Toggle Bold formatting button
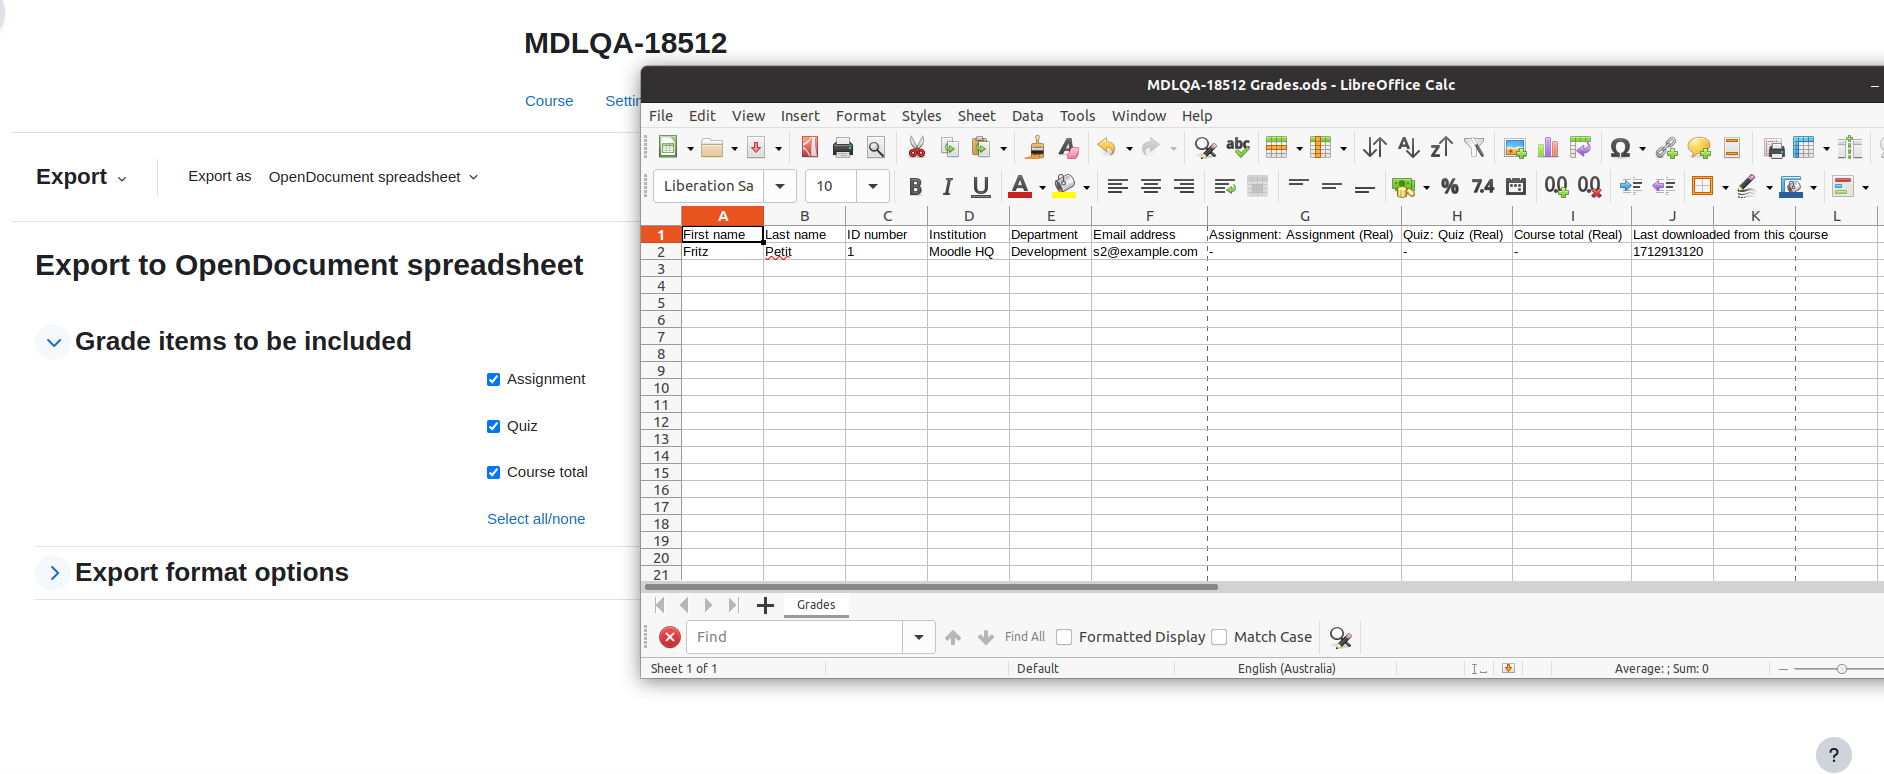The image size is (1884, 774). [x=914, y=186]
